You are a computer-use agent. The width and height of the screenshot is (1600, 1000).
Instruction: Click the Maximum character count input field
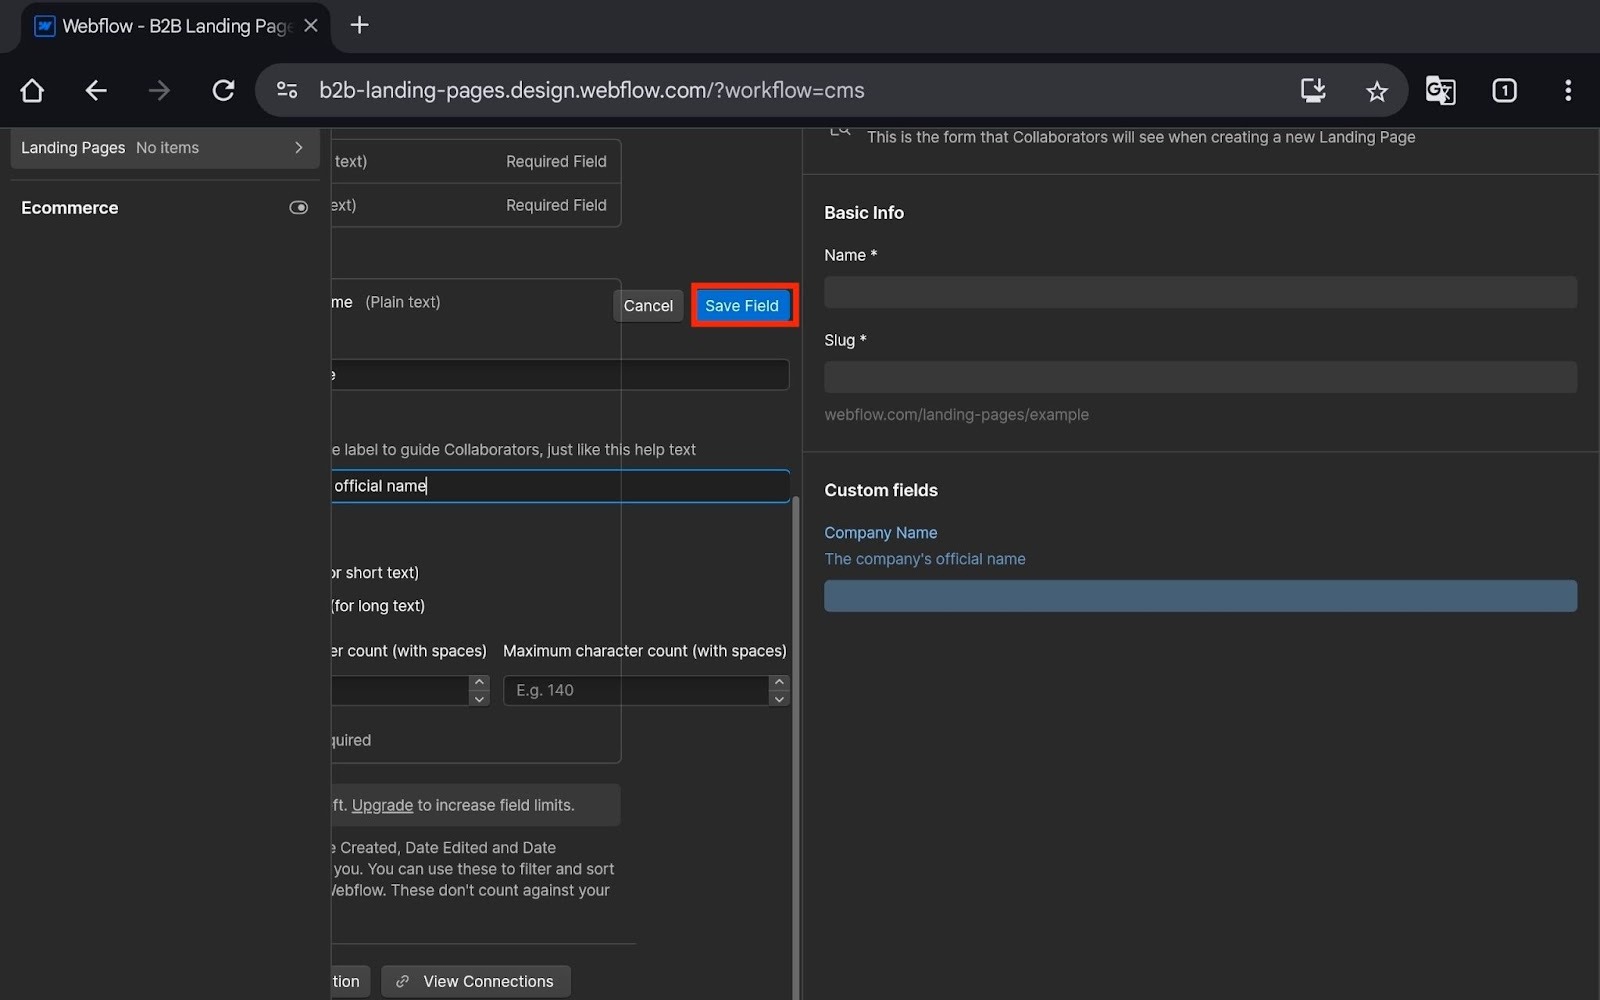(636, 690)
